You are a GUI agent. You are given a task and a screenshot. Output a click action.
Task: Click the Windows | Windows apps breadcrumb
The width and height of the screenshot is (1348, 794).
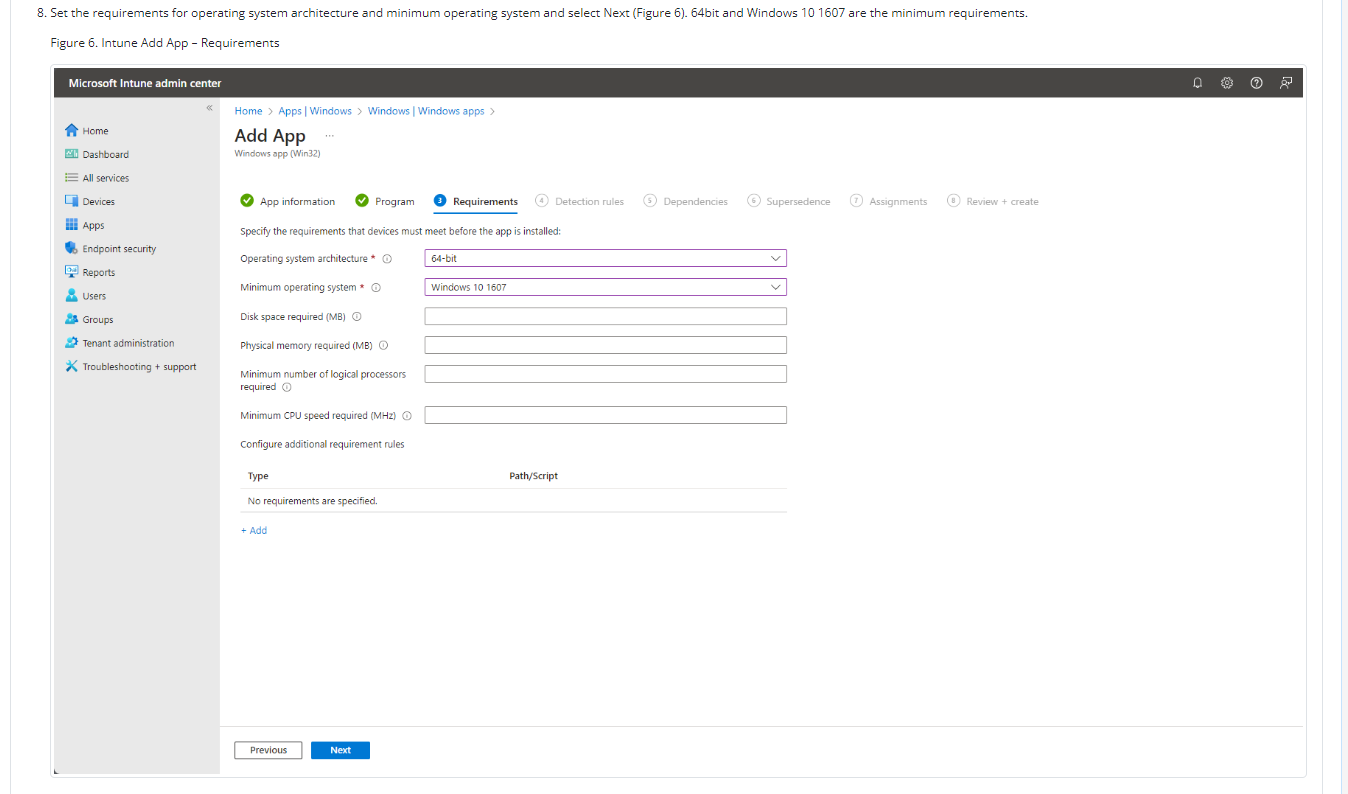tap(426, 111)
